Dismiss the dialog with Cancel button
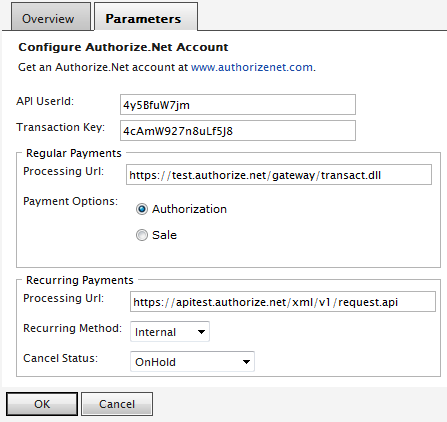The width and height of the screenshot is (447, 422). [x=117, y=404]
